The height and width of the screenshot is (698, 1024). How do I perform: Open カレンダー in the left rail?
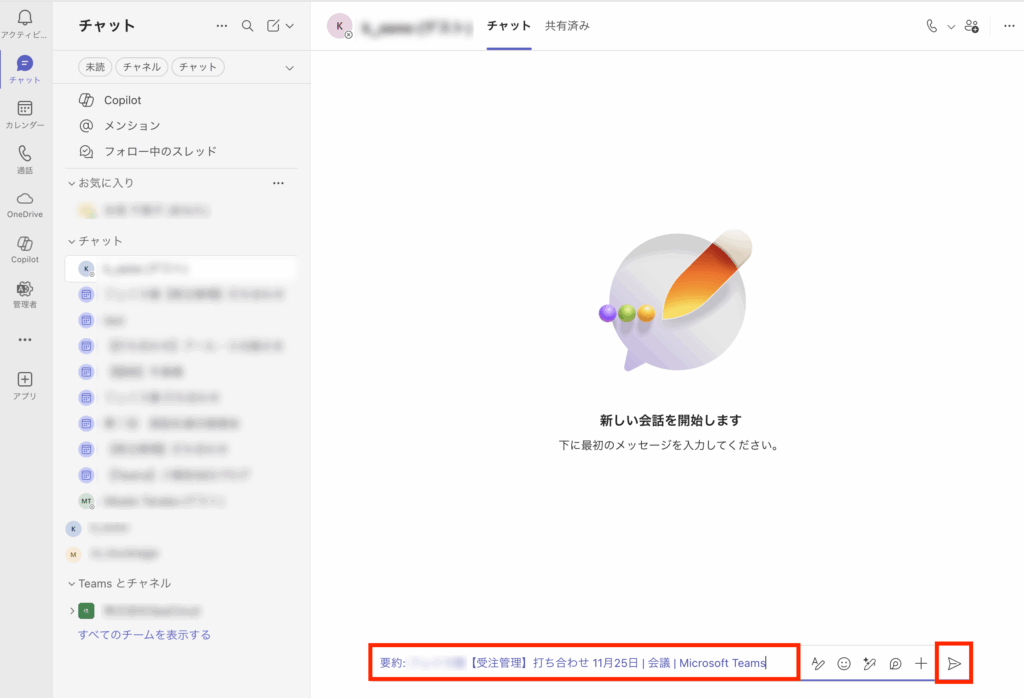25,109
